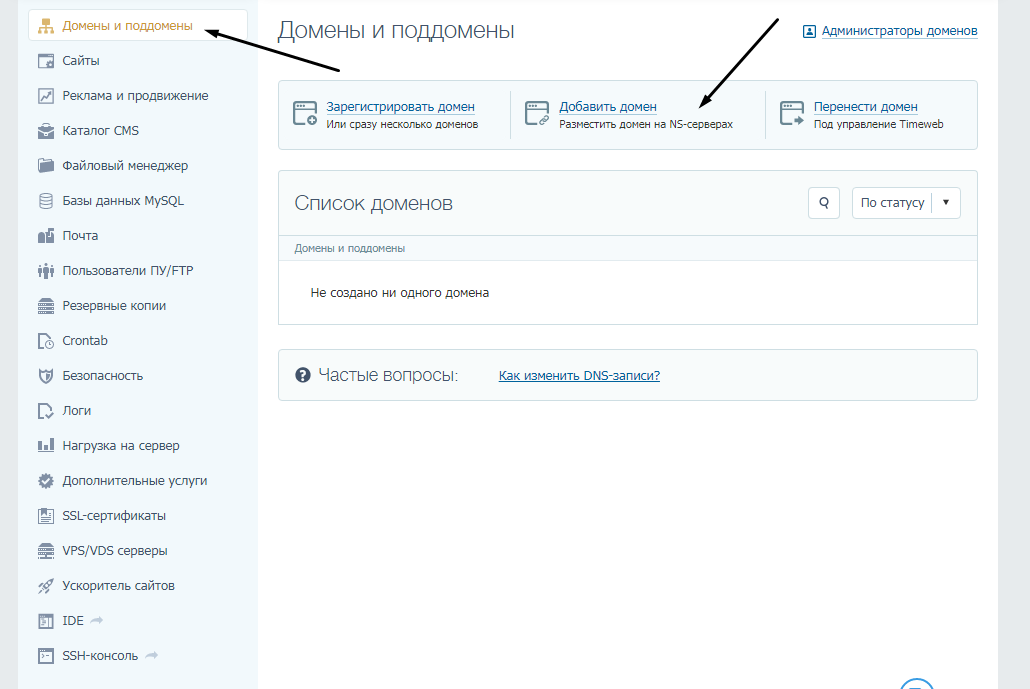
Task: Click the Crontab clock icon
Action: pos(45,341)
